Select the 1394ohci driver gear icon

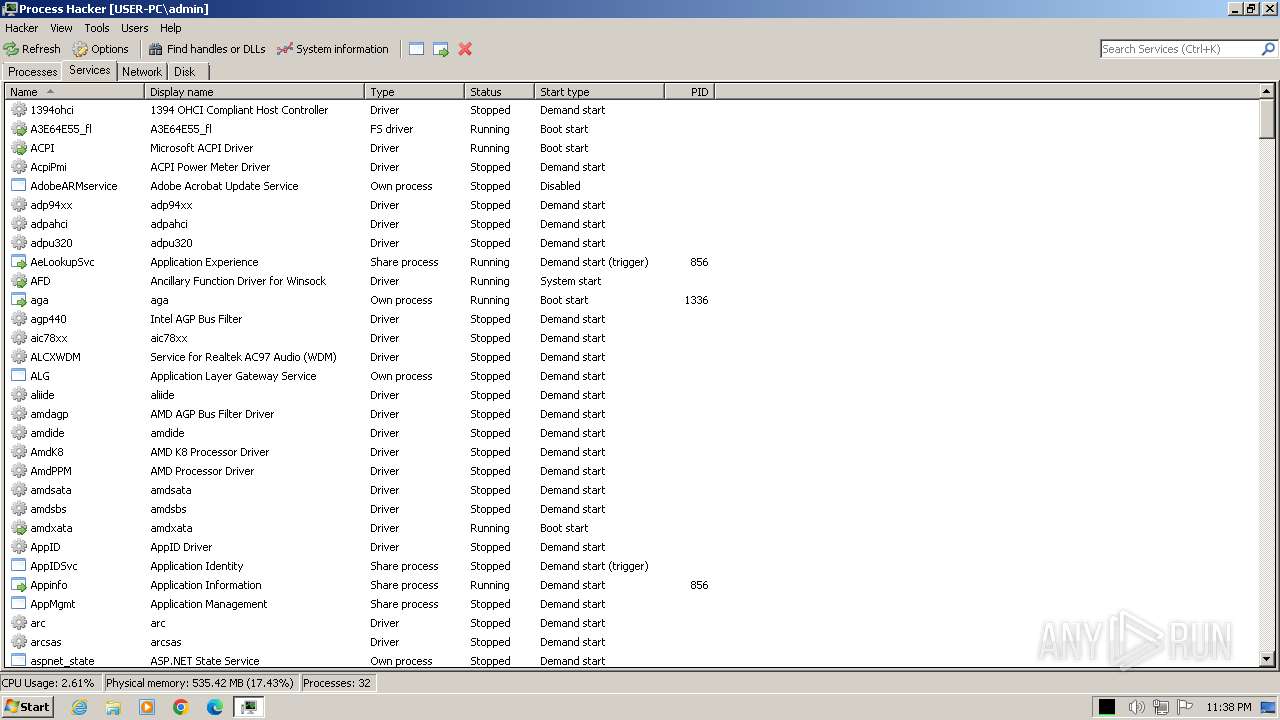click(x=19, y=110)
